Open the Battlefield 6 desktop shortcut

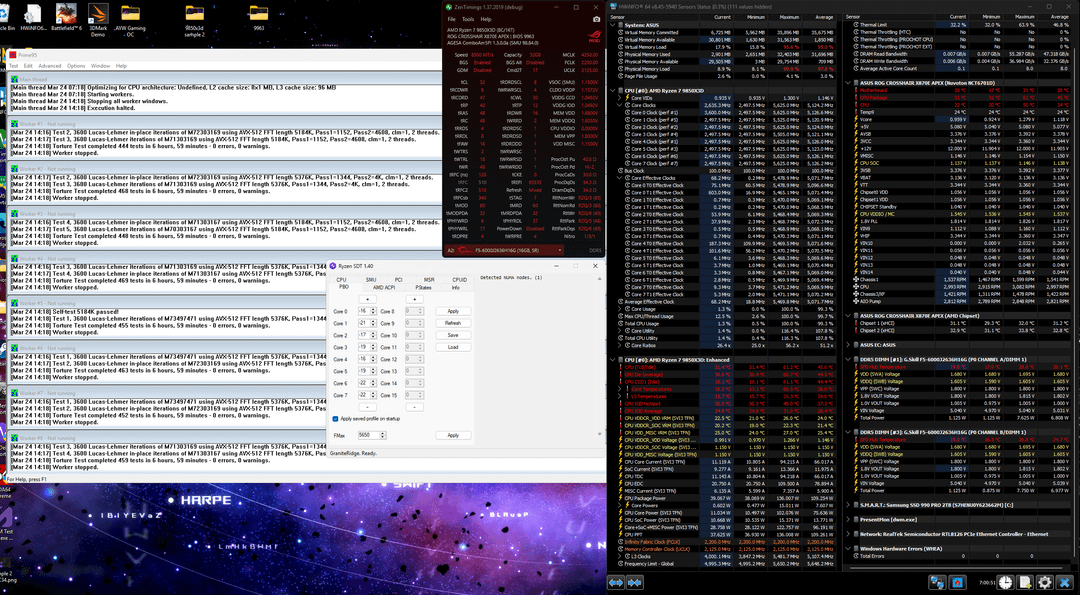[68, 17]
